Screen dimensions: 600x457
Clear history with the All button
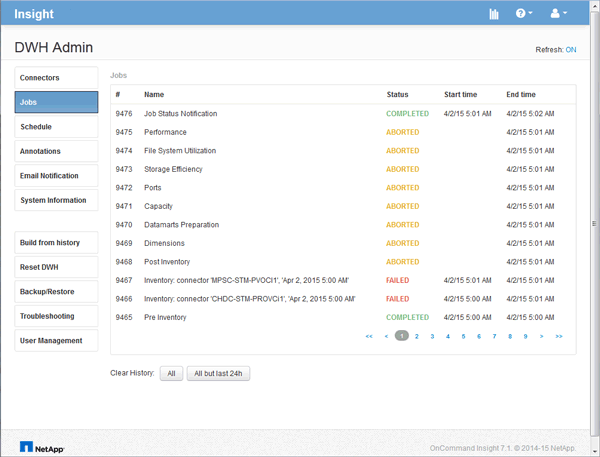[171, 373]
